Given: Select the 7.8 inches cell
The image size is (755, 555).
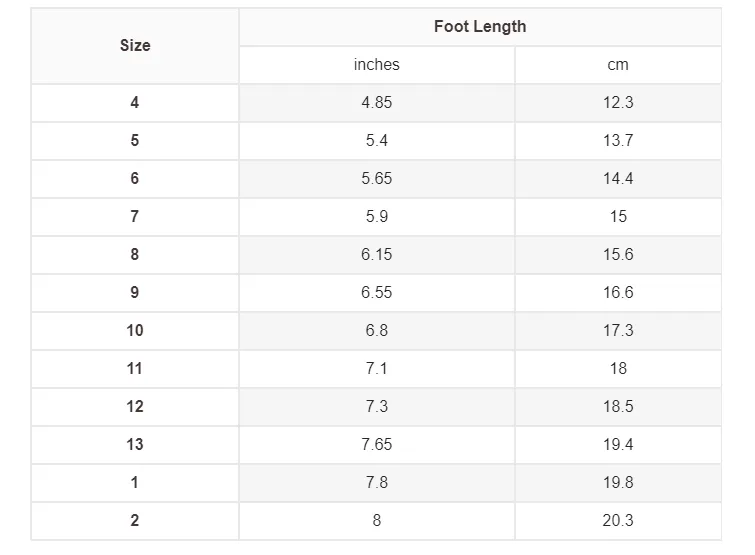Looking at the screenshot, I should pyautogui.click(x=377, y=483).
